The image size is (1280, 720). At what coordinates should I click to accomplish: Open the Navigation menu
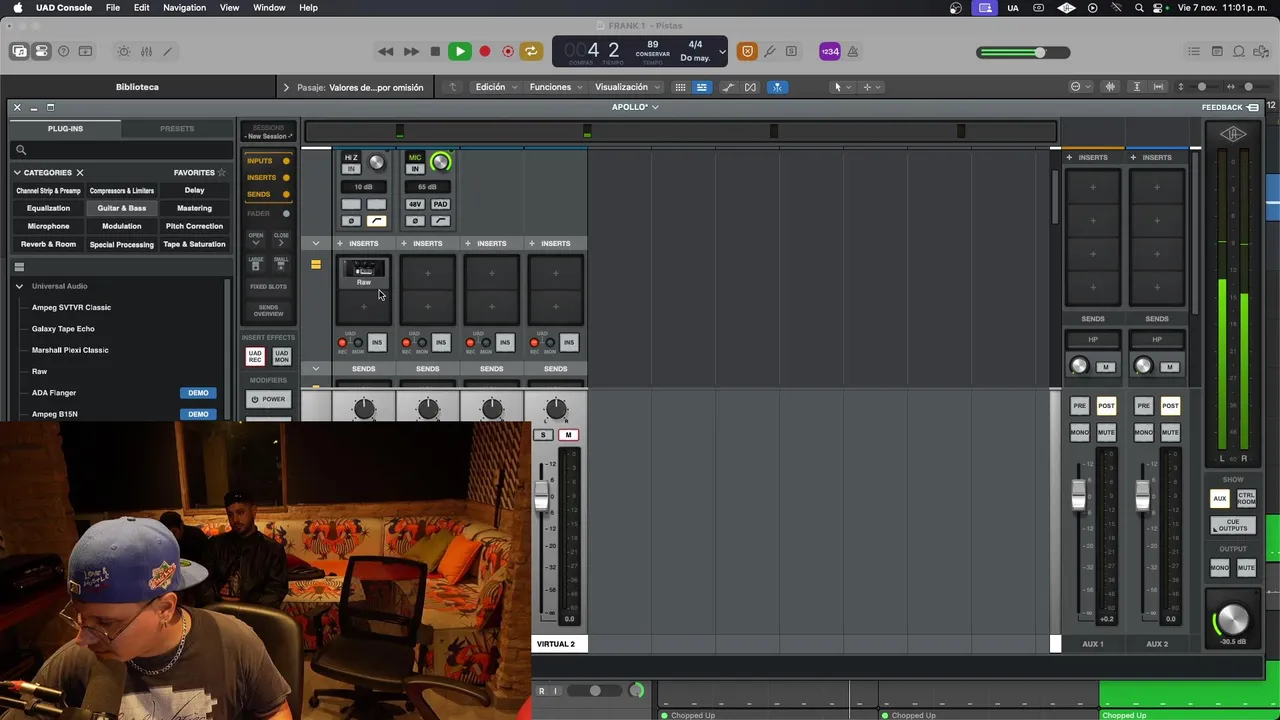tap(184, 8)
